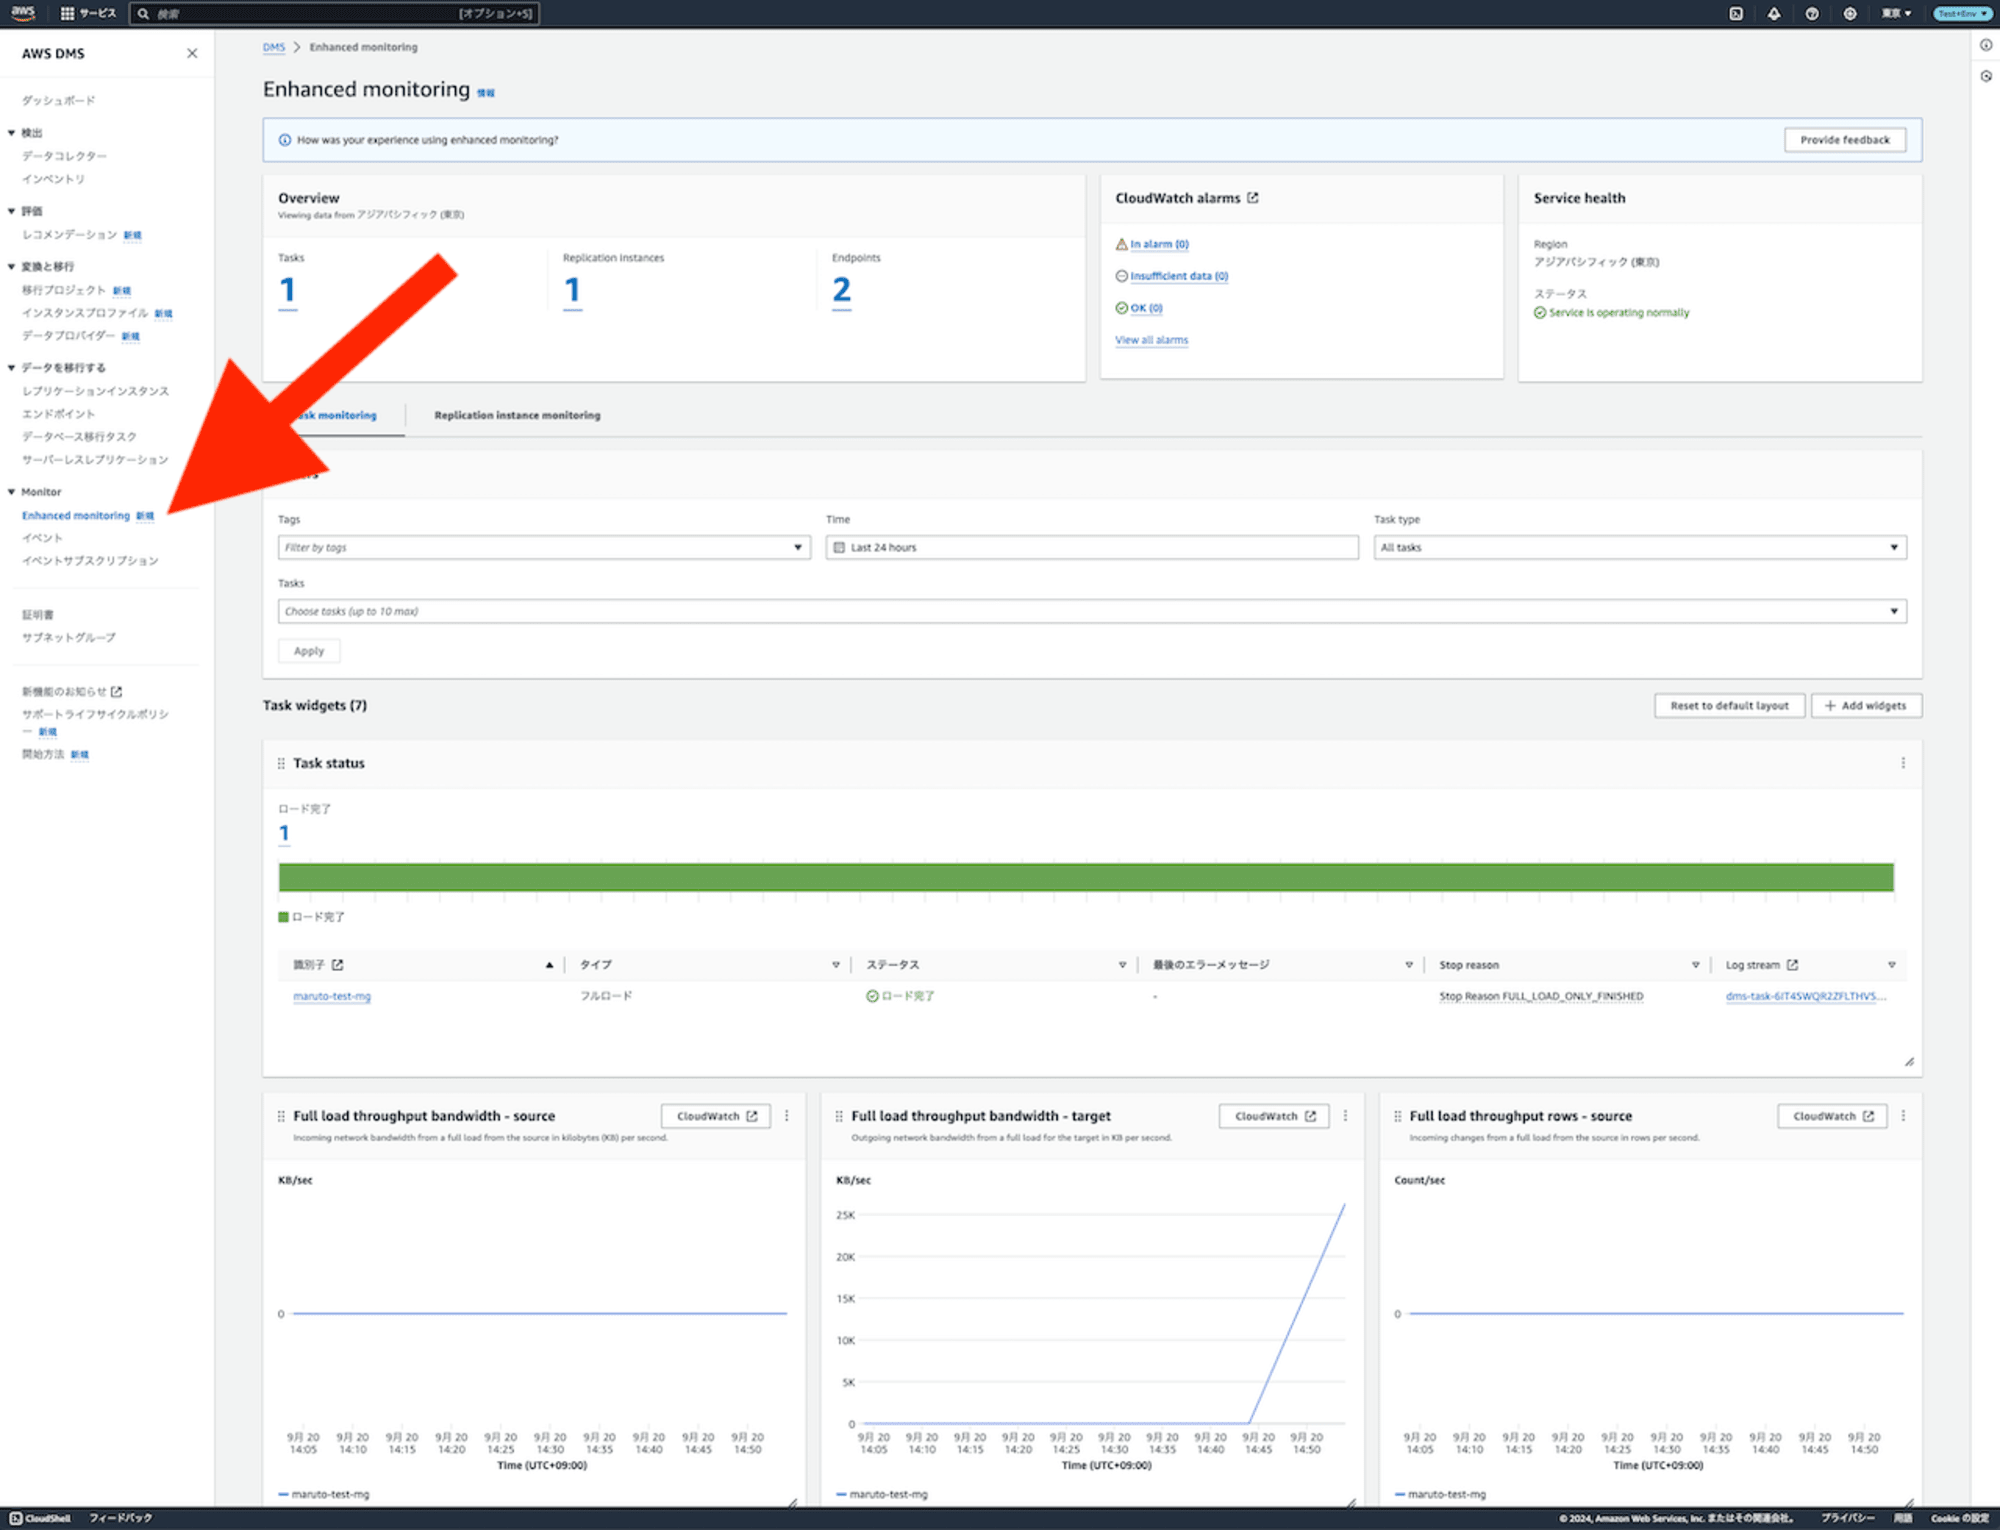Open the View all alarms link
The image size is (2000, 1530).
pyautogui.click(x=1151, y=340)
